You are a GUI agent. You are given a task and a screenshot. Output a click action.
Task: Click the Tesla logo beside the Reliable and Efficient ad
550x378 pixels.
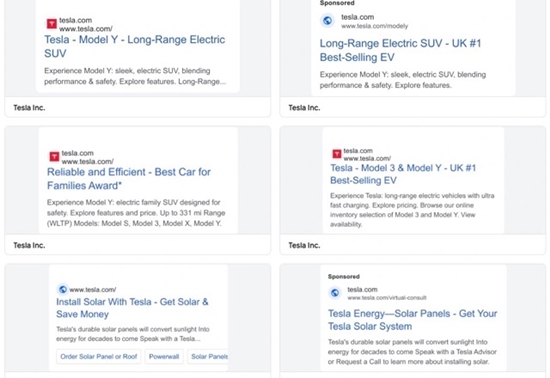[x=54, y=156]
